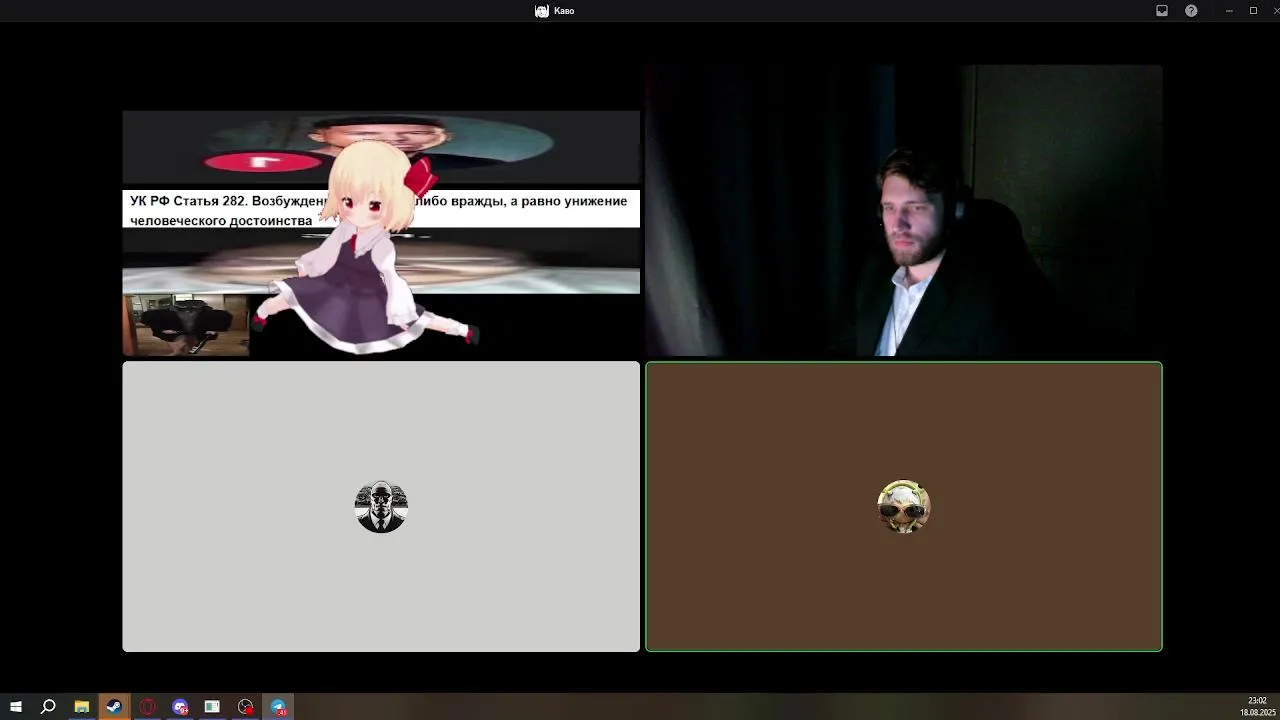This screenshot has width=1280, height=720.
Task: Switch to Discord taskbar icon with 9+ badge
Action: 180,707
